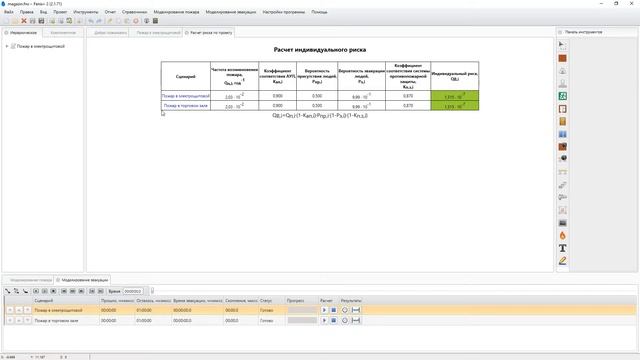Open circular results icon for Пожар в торговом зале
Viewport: 640px width, 360px height.
point(345,320)
